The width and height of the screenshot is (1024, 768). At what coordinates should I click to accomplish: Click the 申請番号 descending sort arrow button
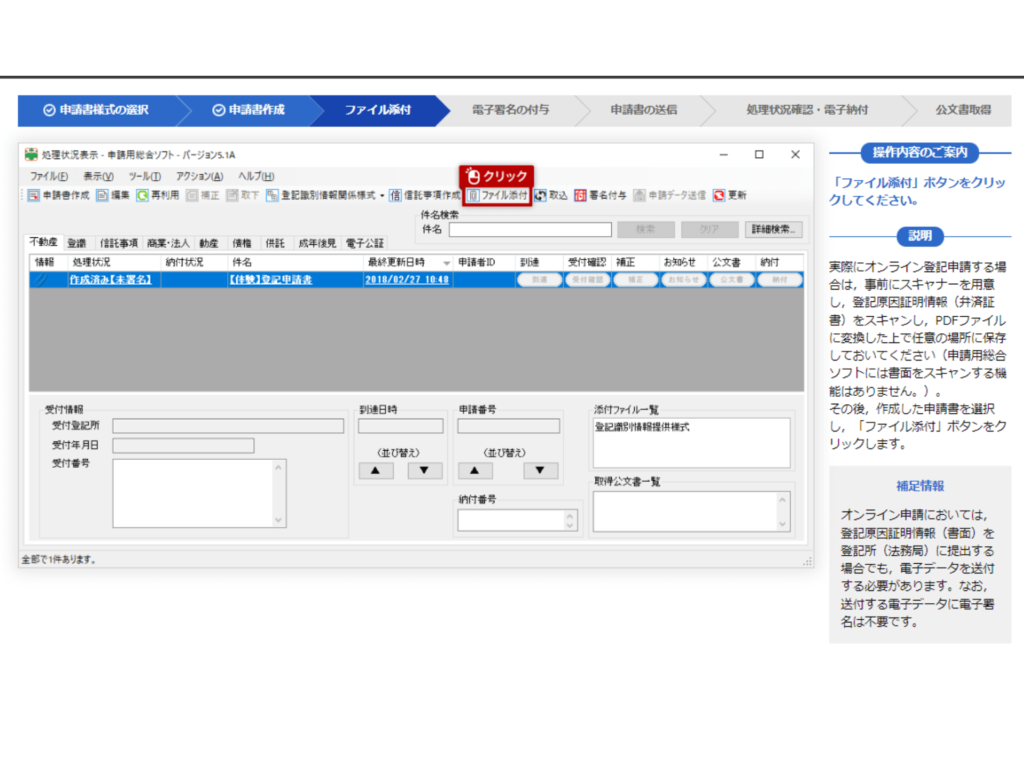pyautogui.click(x=540, y=471)
